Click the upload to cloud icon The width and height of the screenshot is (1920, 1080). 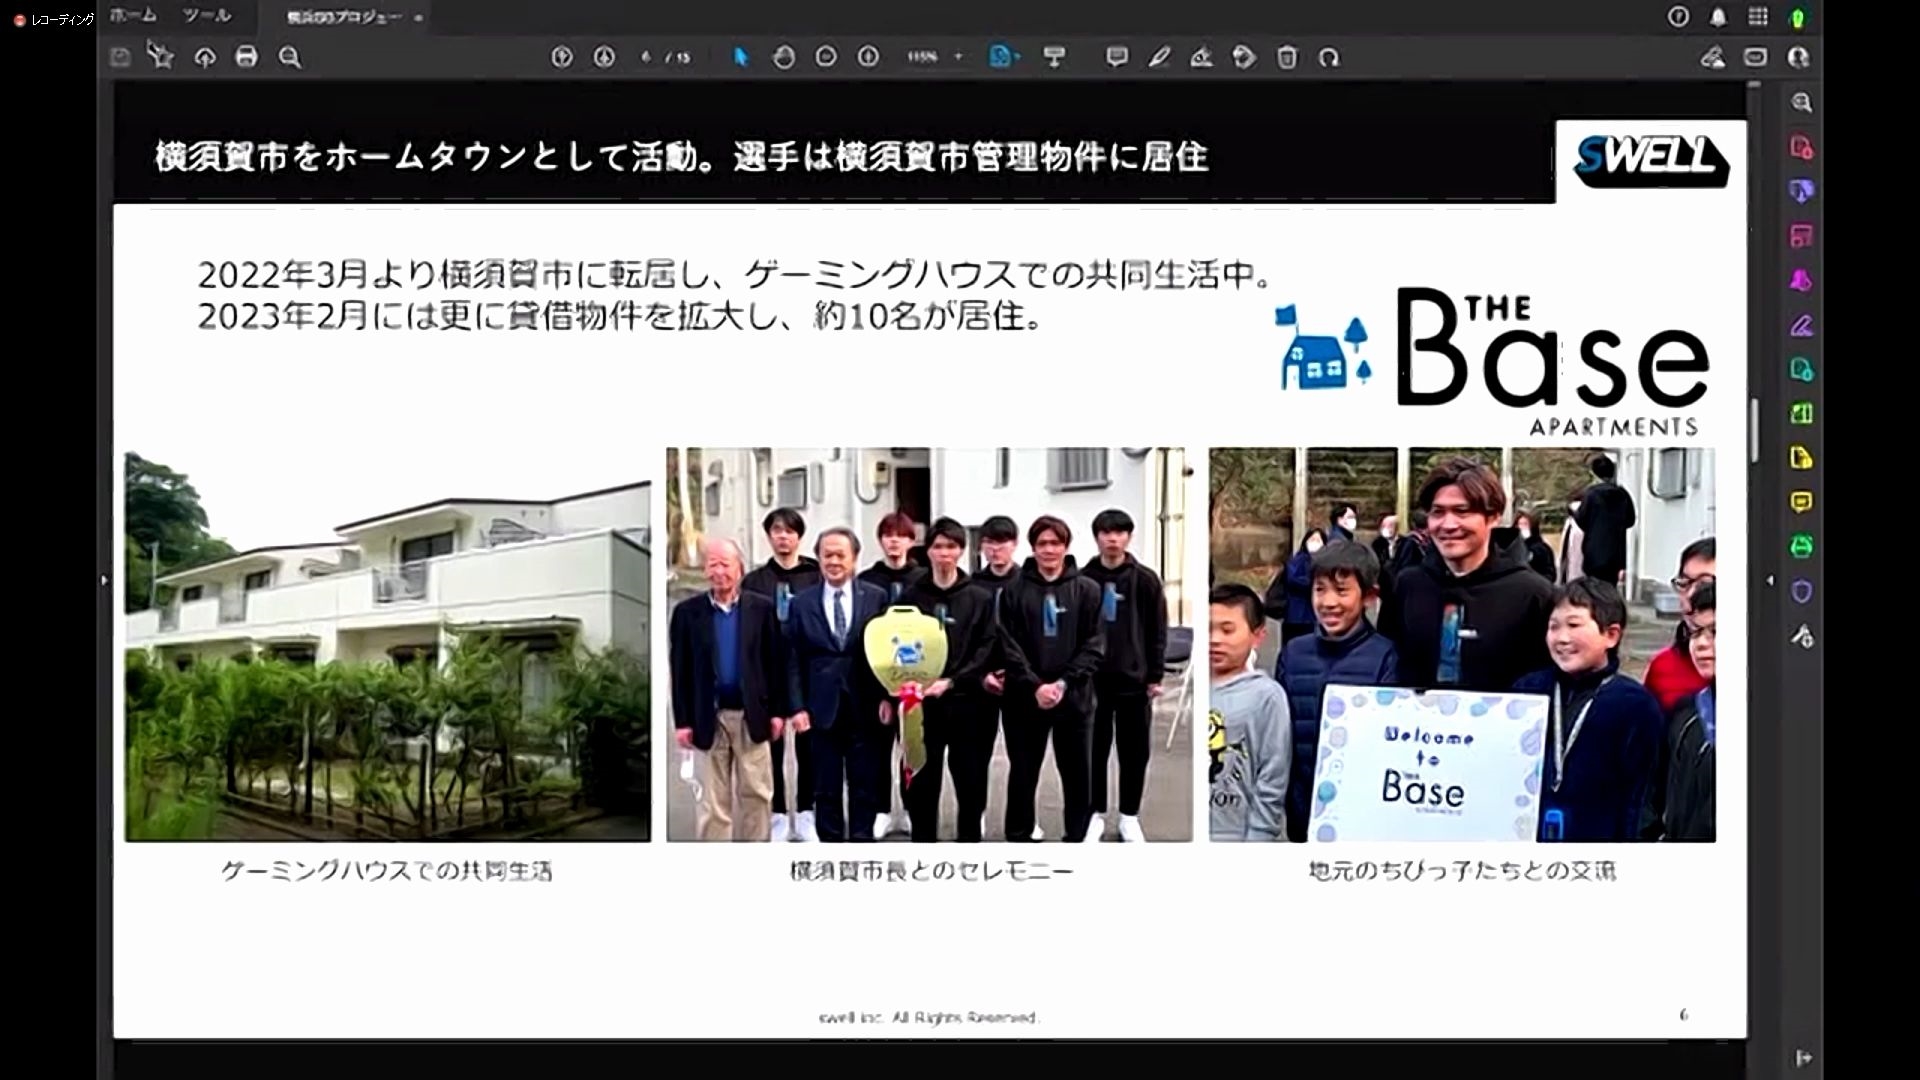(x=205, y=57)
